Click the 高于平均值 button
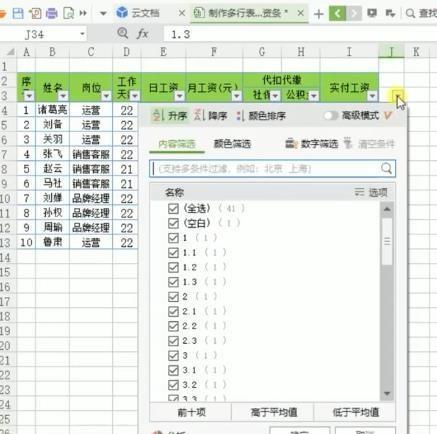This screenshot has width=437, height=434. [273, 413]
